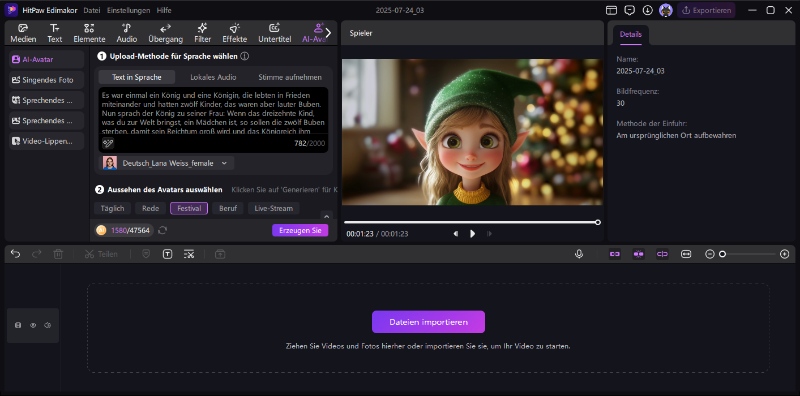The height and width of the screenshot is (396, 800).
Task: Toggle track visibility eye icon
Action: 33,325
